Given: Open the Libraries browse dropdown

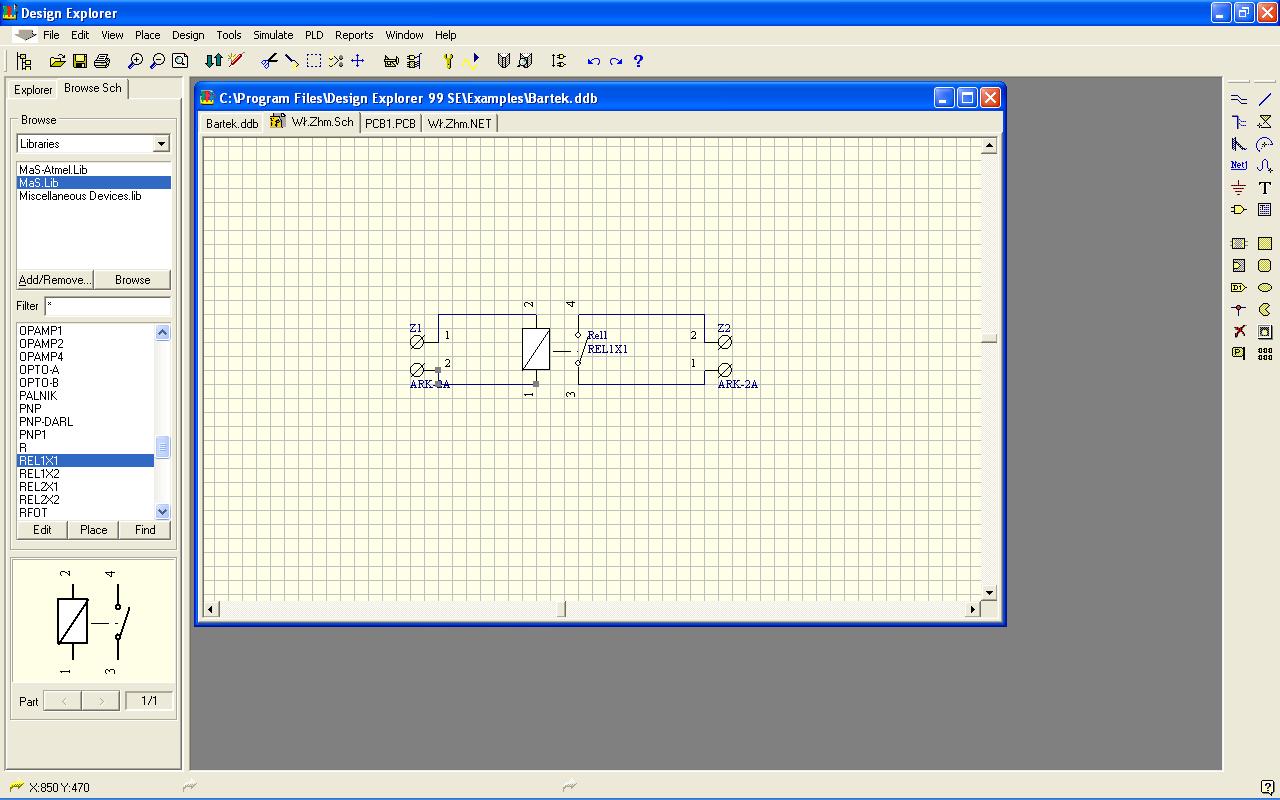Looking at the screenshot, I should 161,144.
